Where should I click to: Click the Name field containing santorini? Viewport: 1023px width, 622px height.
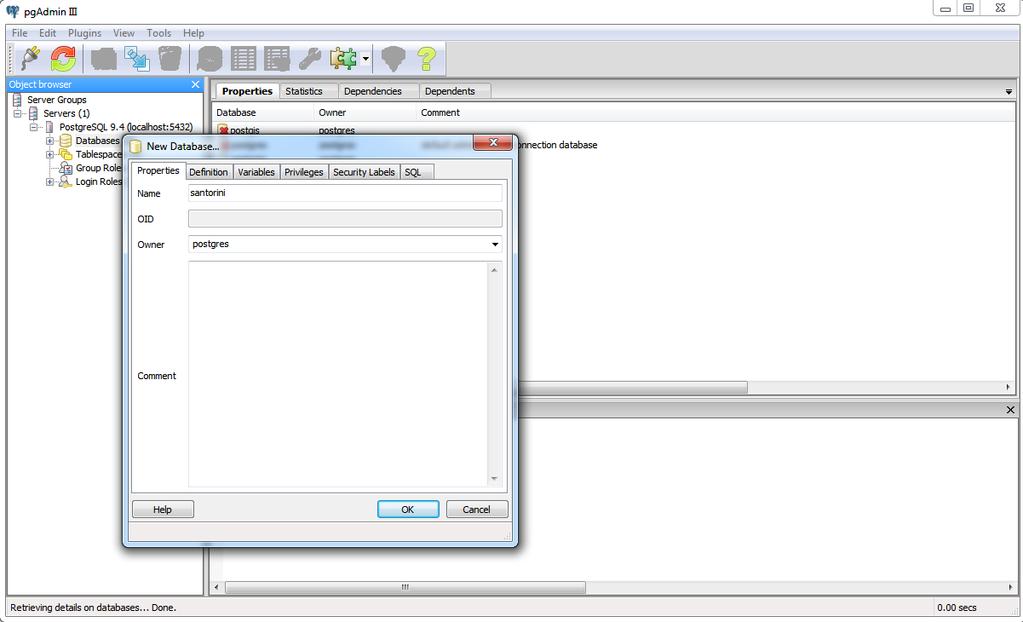(x=345, y=193)
